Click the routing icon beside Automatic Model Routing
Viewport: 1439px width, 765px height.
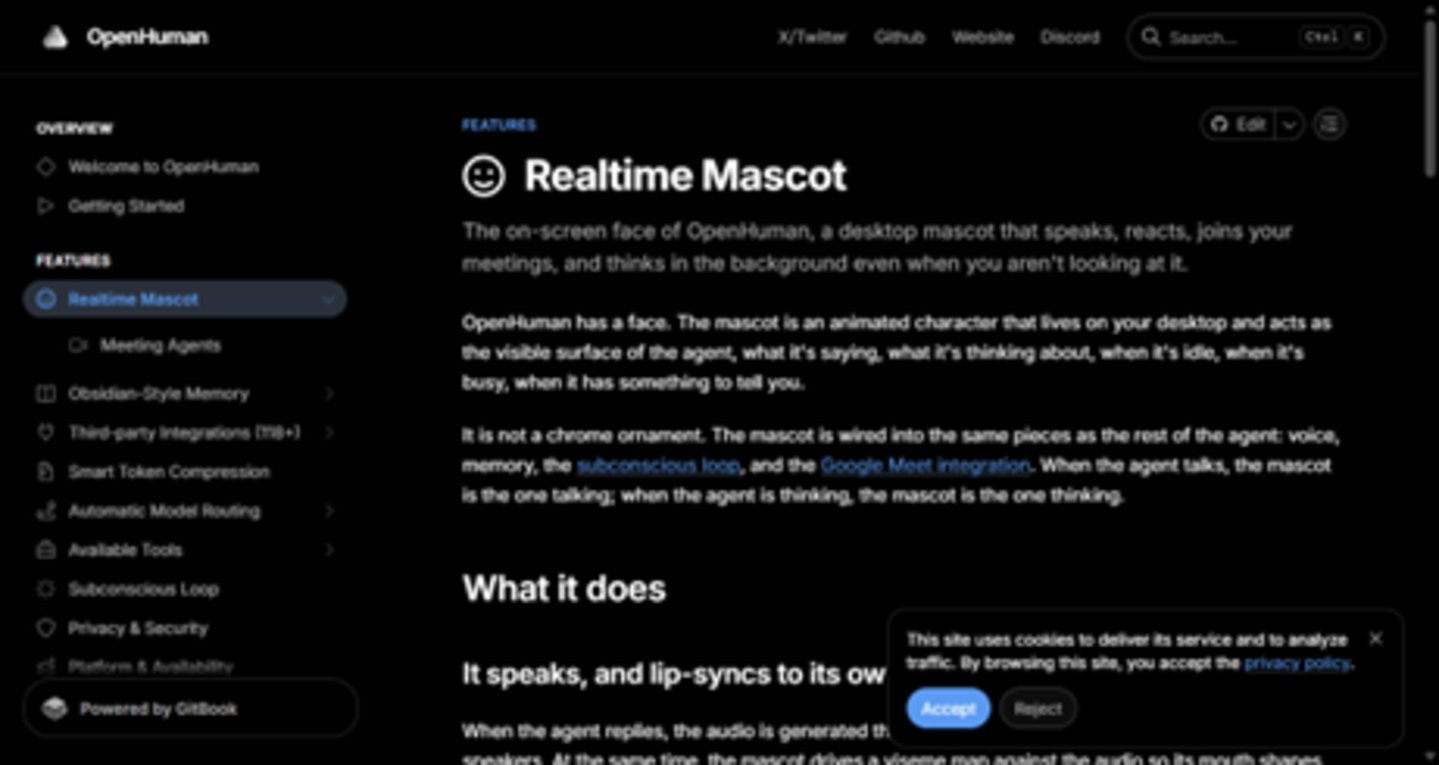coord(45,511)
